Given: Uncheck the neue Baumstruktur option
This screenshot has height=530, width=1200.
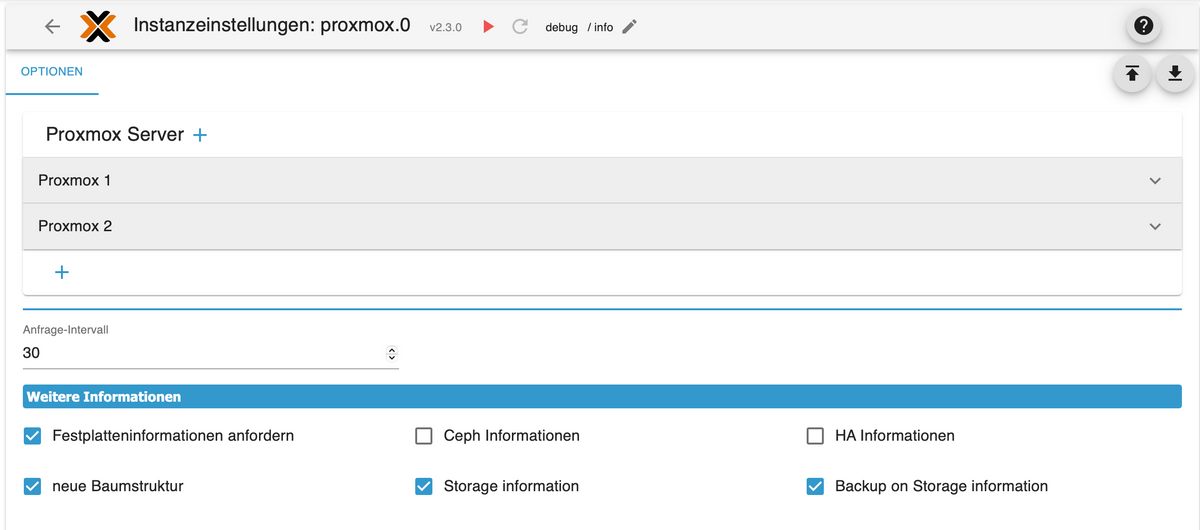Looking at the screenshot, I should (32, 486).
